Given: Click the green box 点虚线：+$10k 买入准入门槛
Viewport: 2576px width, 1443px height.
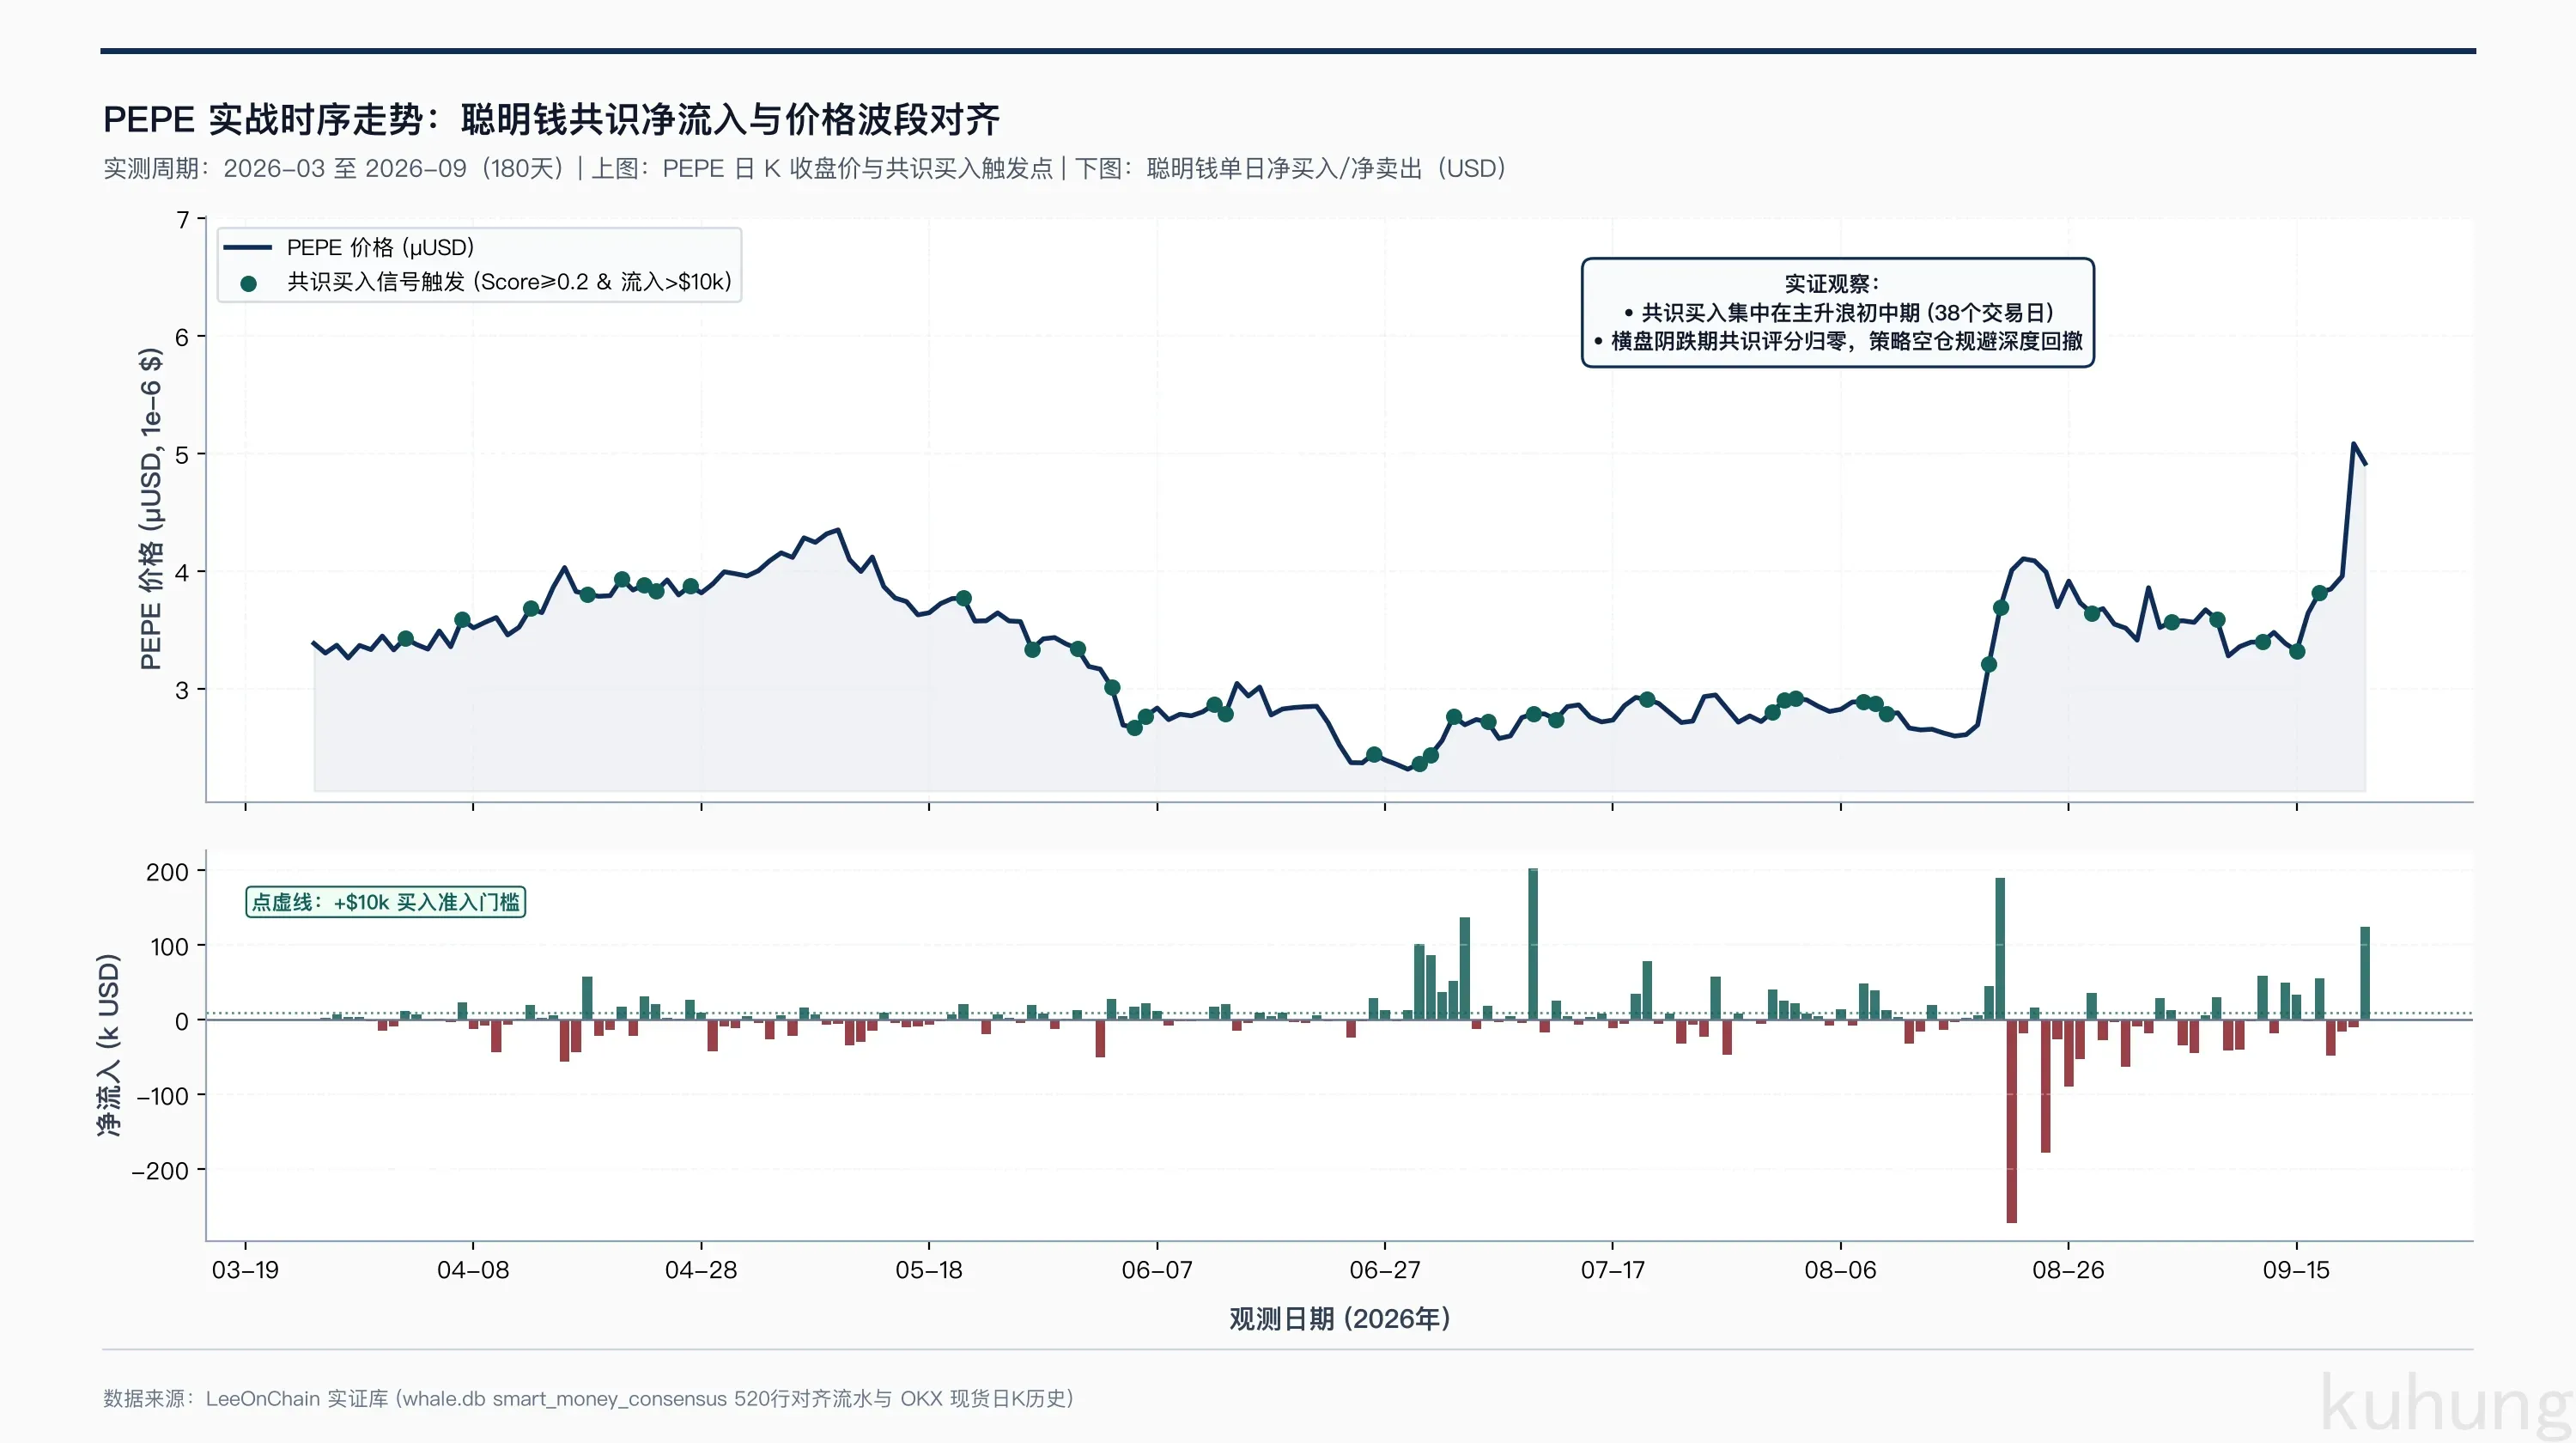Looking at the screenshot, I should pyautogui.click(x=386, y=902).
